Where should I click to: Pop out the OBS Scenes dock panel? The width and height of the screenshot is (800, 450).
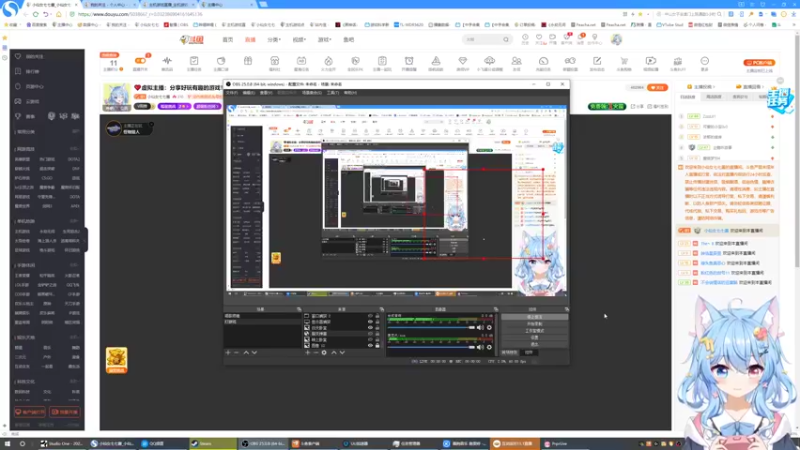(x=299, y=309)
